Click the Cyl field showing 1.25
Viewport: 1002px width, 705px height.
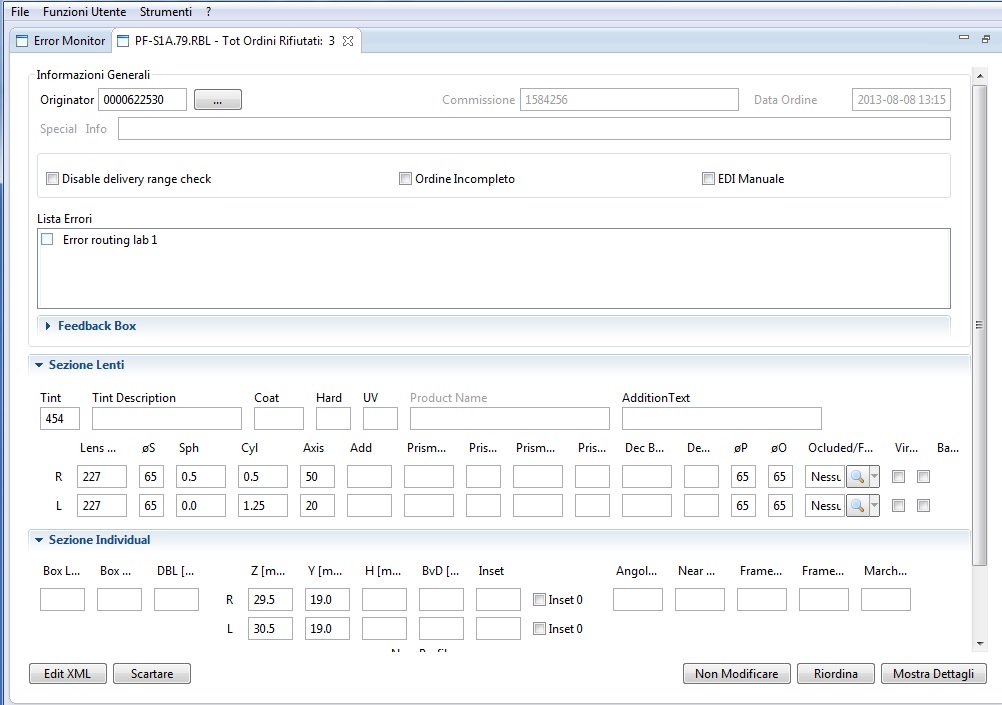pos(263,506)
